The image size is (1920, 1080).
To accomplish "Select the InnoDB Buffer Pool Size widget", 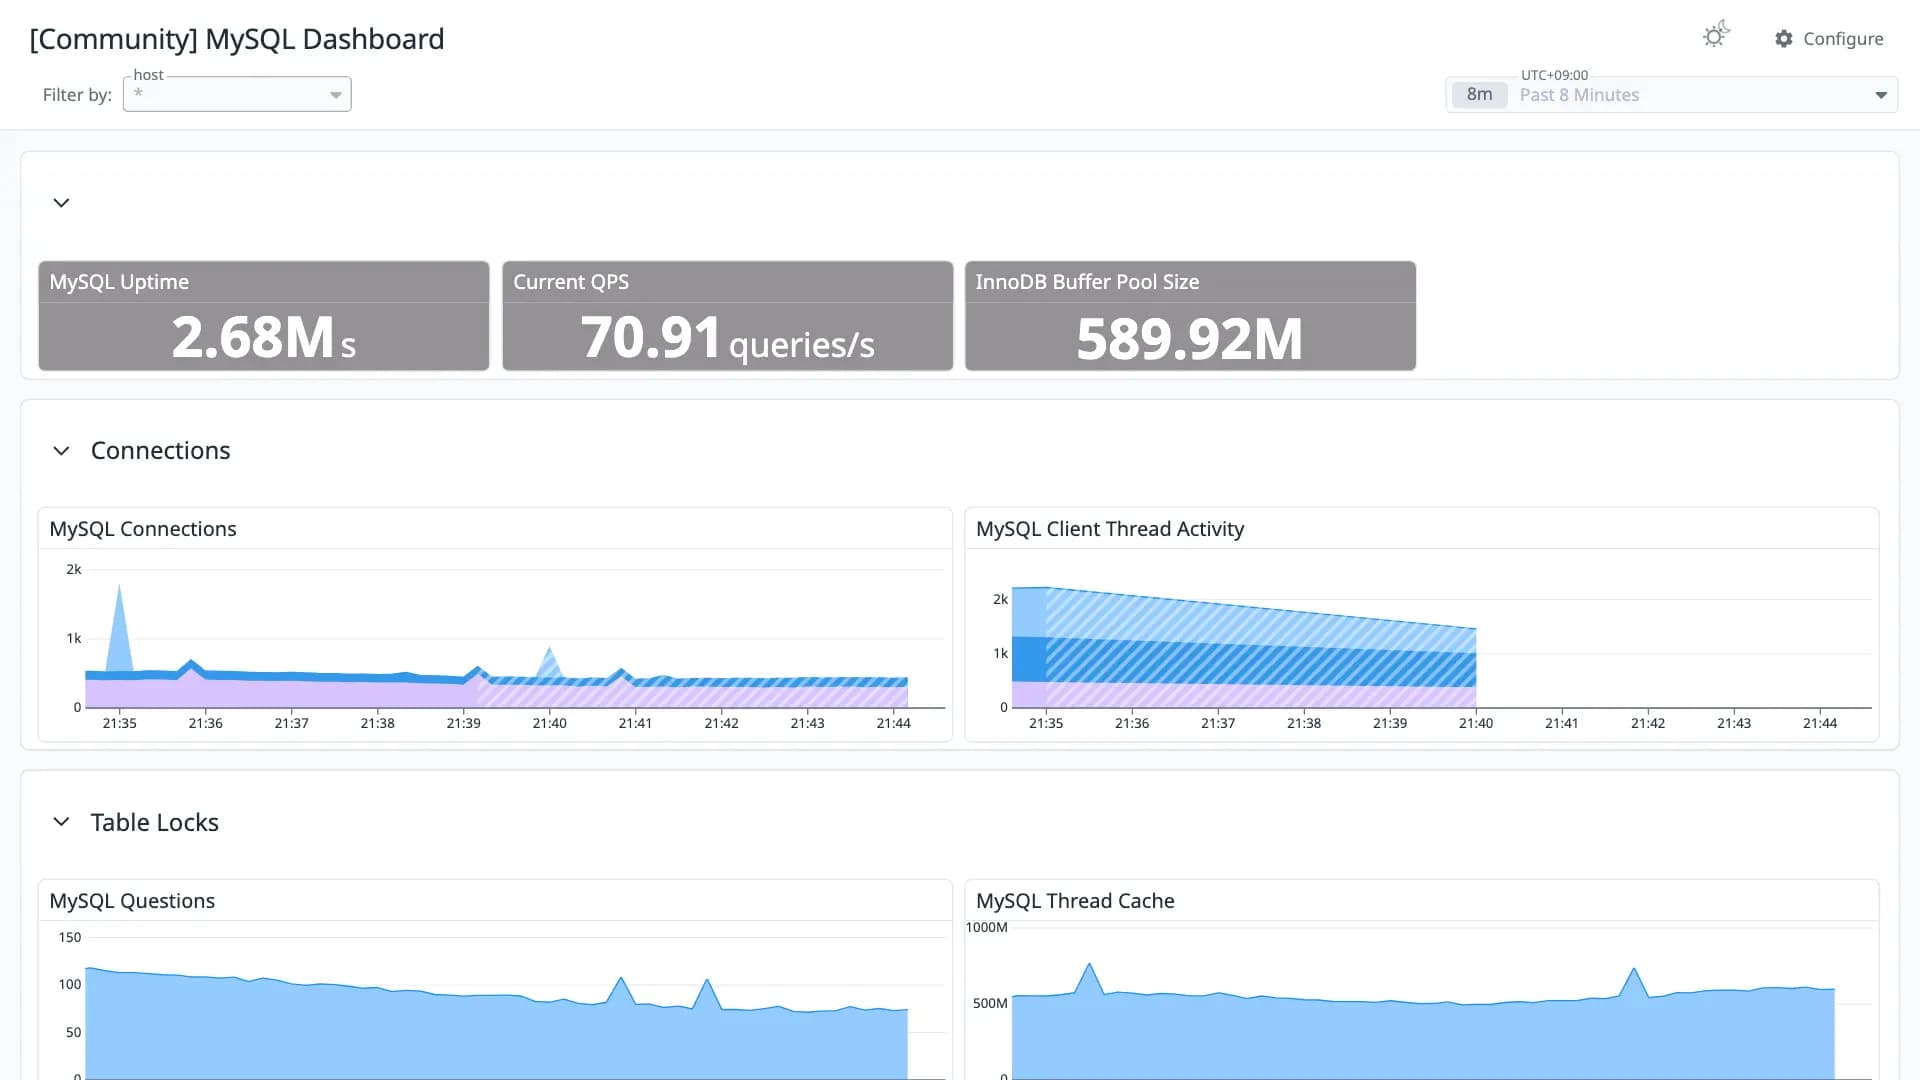I will point(1190,316).
